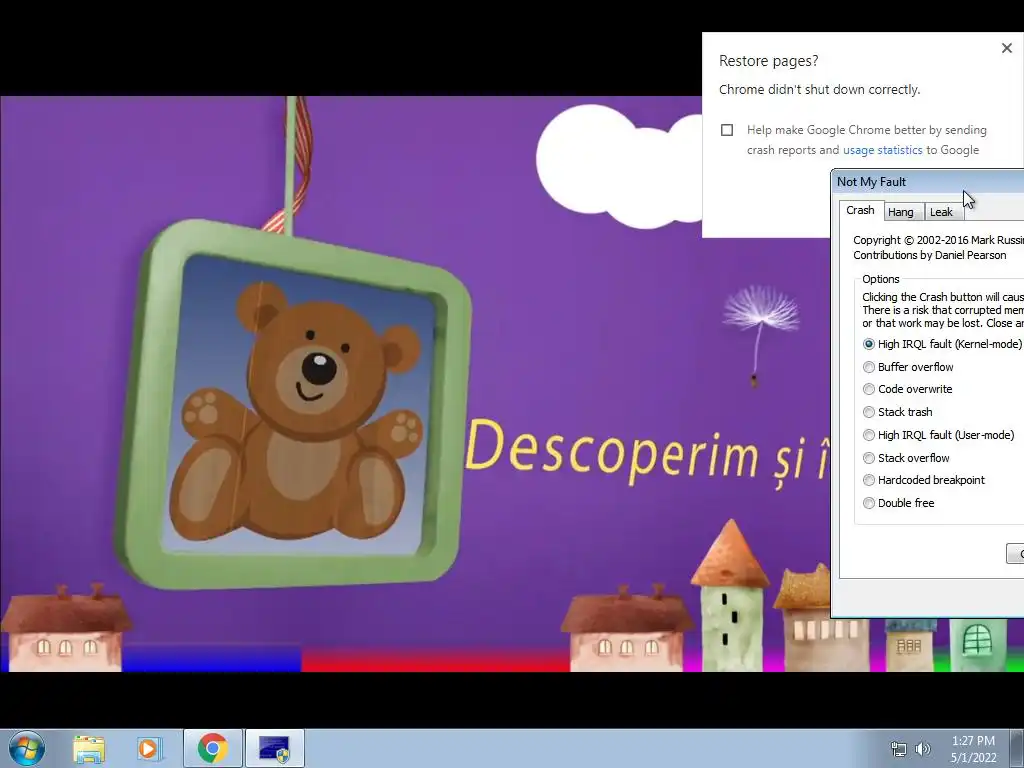Open the Windows Start menu orb
1024x768 pixels.
pyautogui.click(x=27, y=748)
